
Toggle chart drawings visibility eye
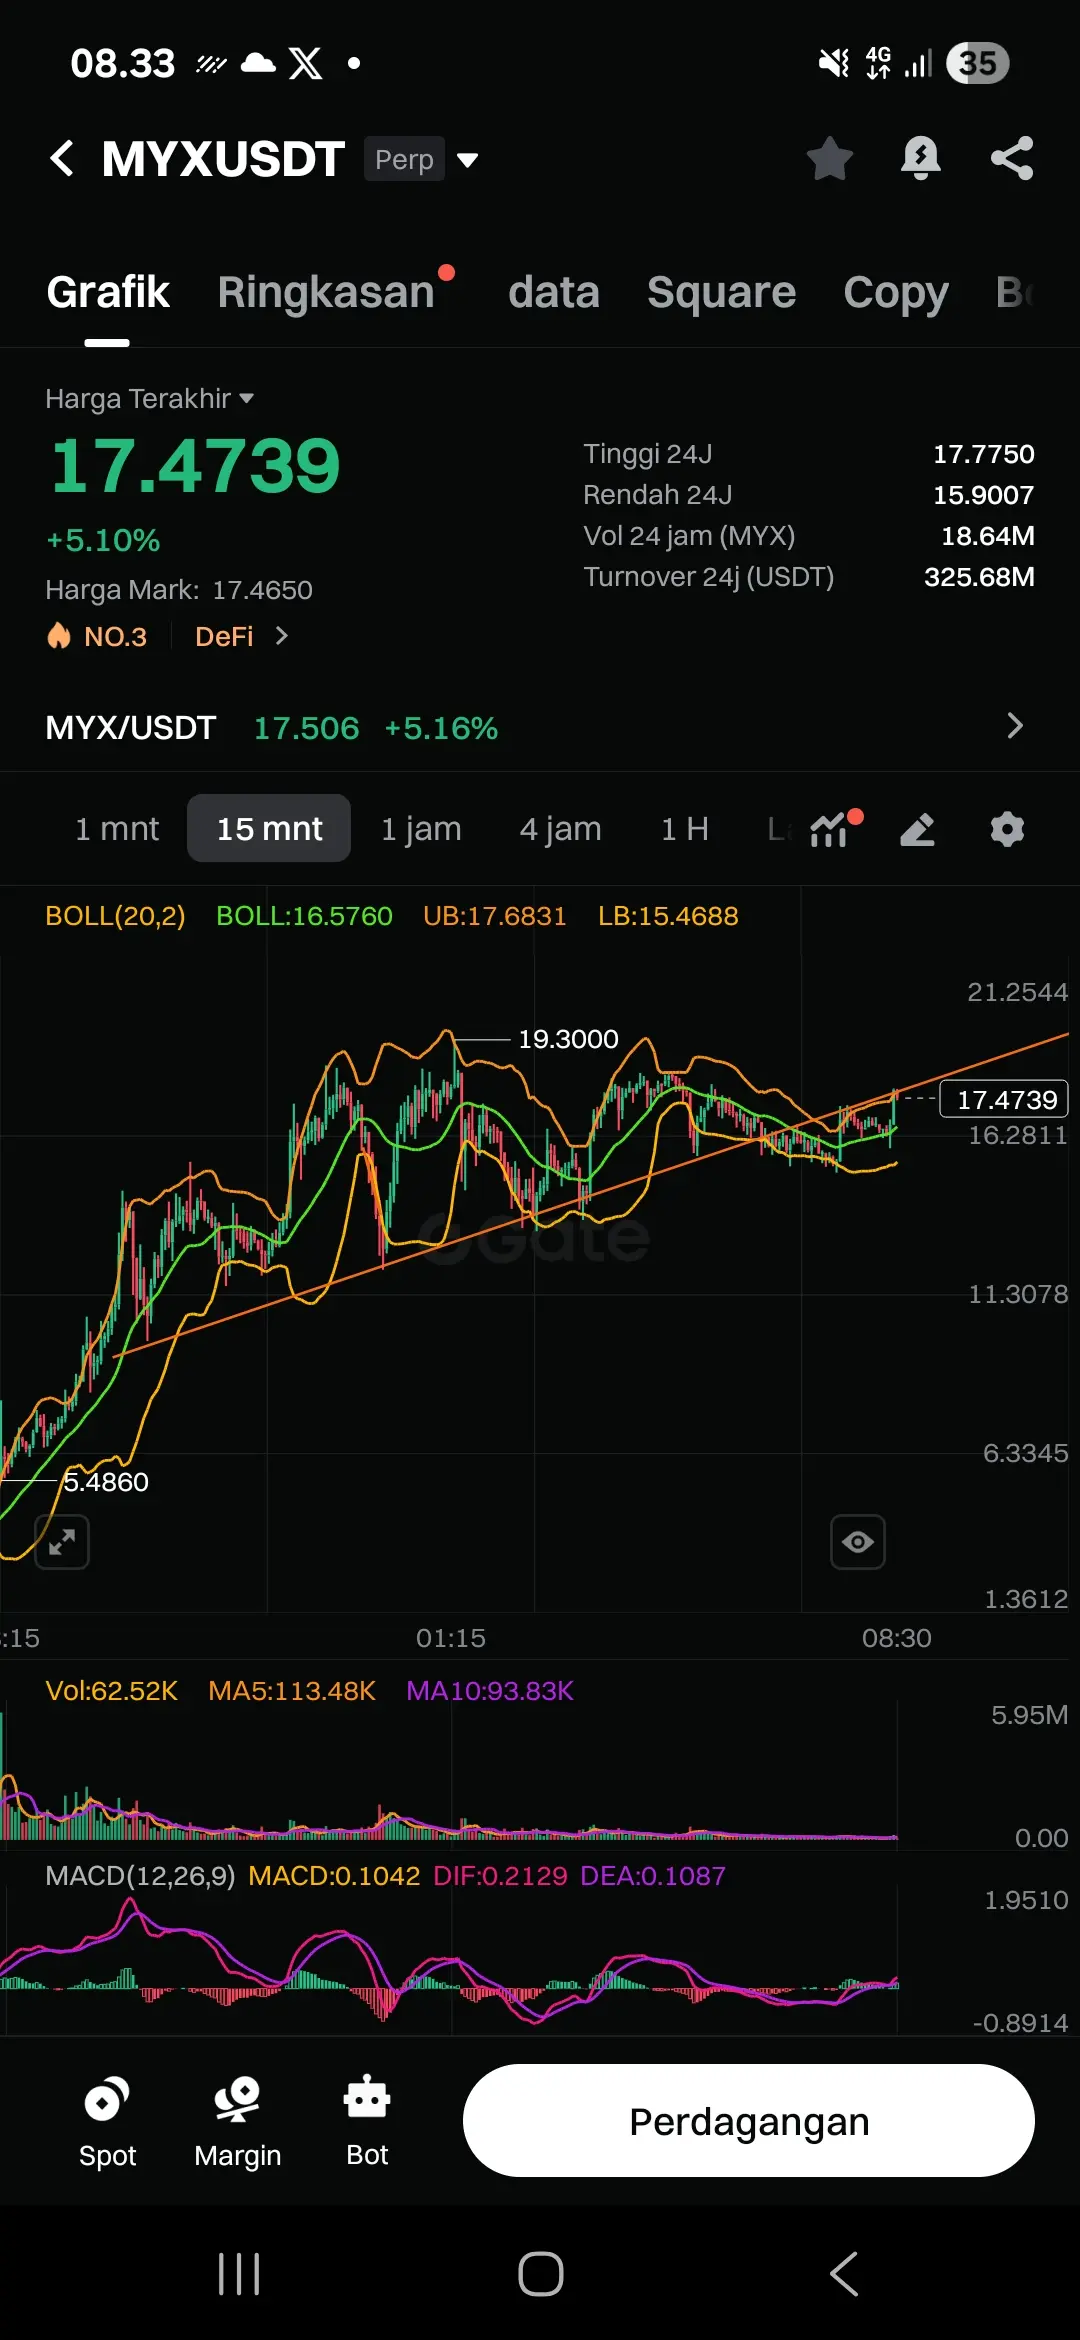pyautogui.click(x=858, y=1541)
